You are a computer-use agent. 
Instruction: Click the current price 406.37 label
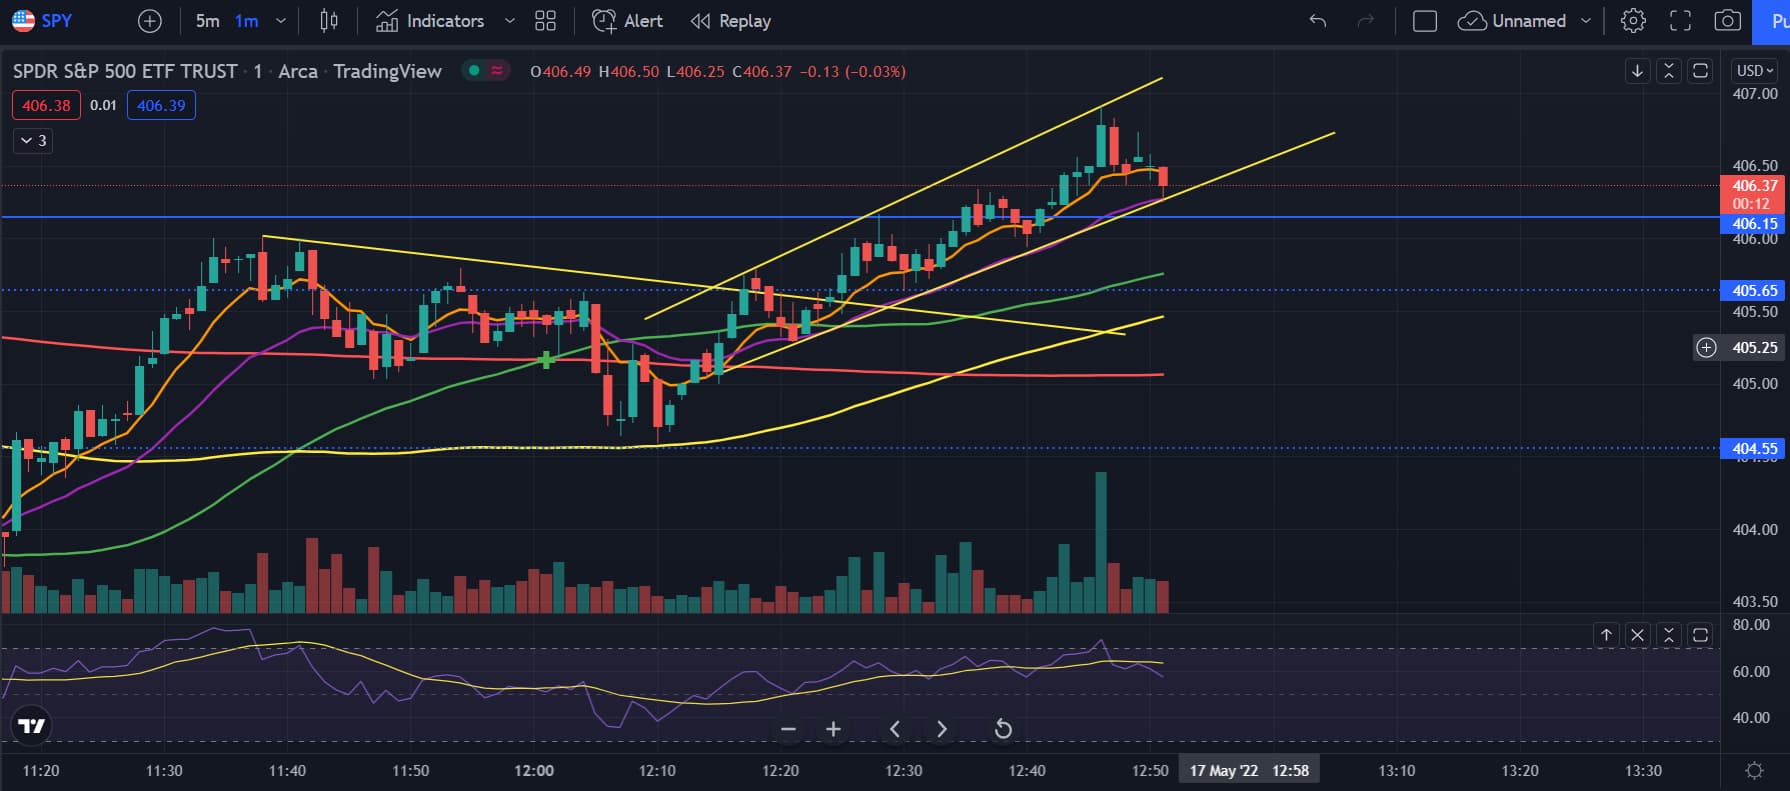pyautogui.click(x=1754, y=186)
